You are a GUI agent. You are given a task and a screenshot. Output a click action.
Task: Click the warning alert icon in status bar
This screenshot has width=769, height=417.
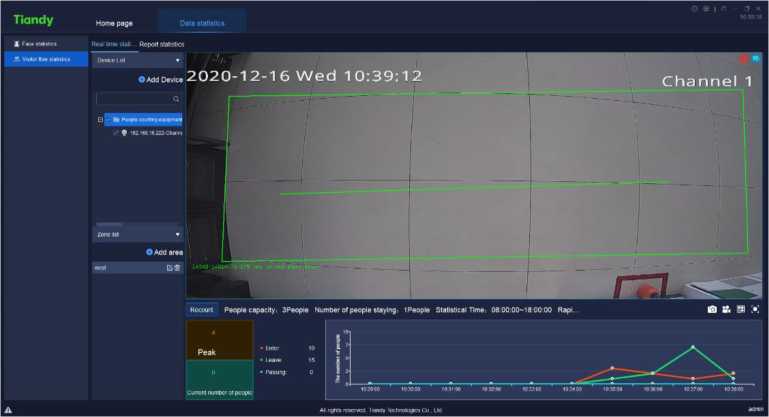(x=8, y=410)
